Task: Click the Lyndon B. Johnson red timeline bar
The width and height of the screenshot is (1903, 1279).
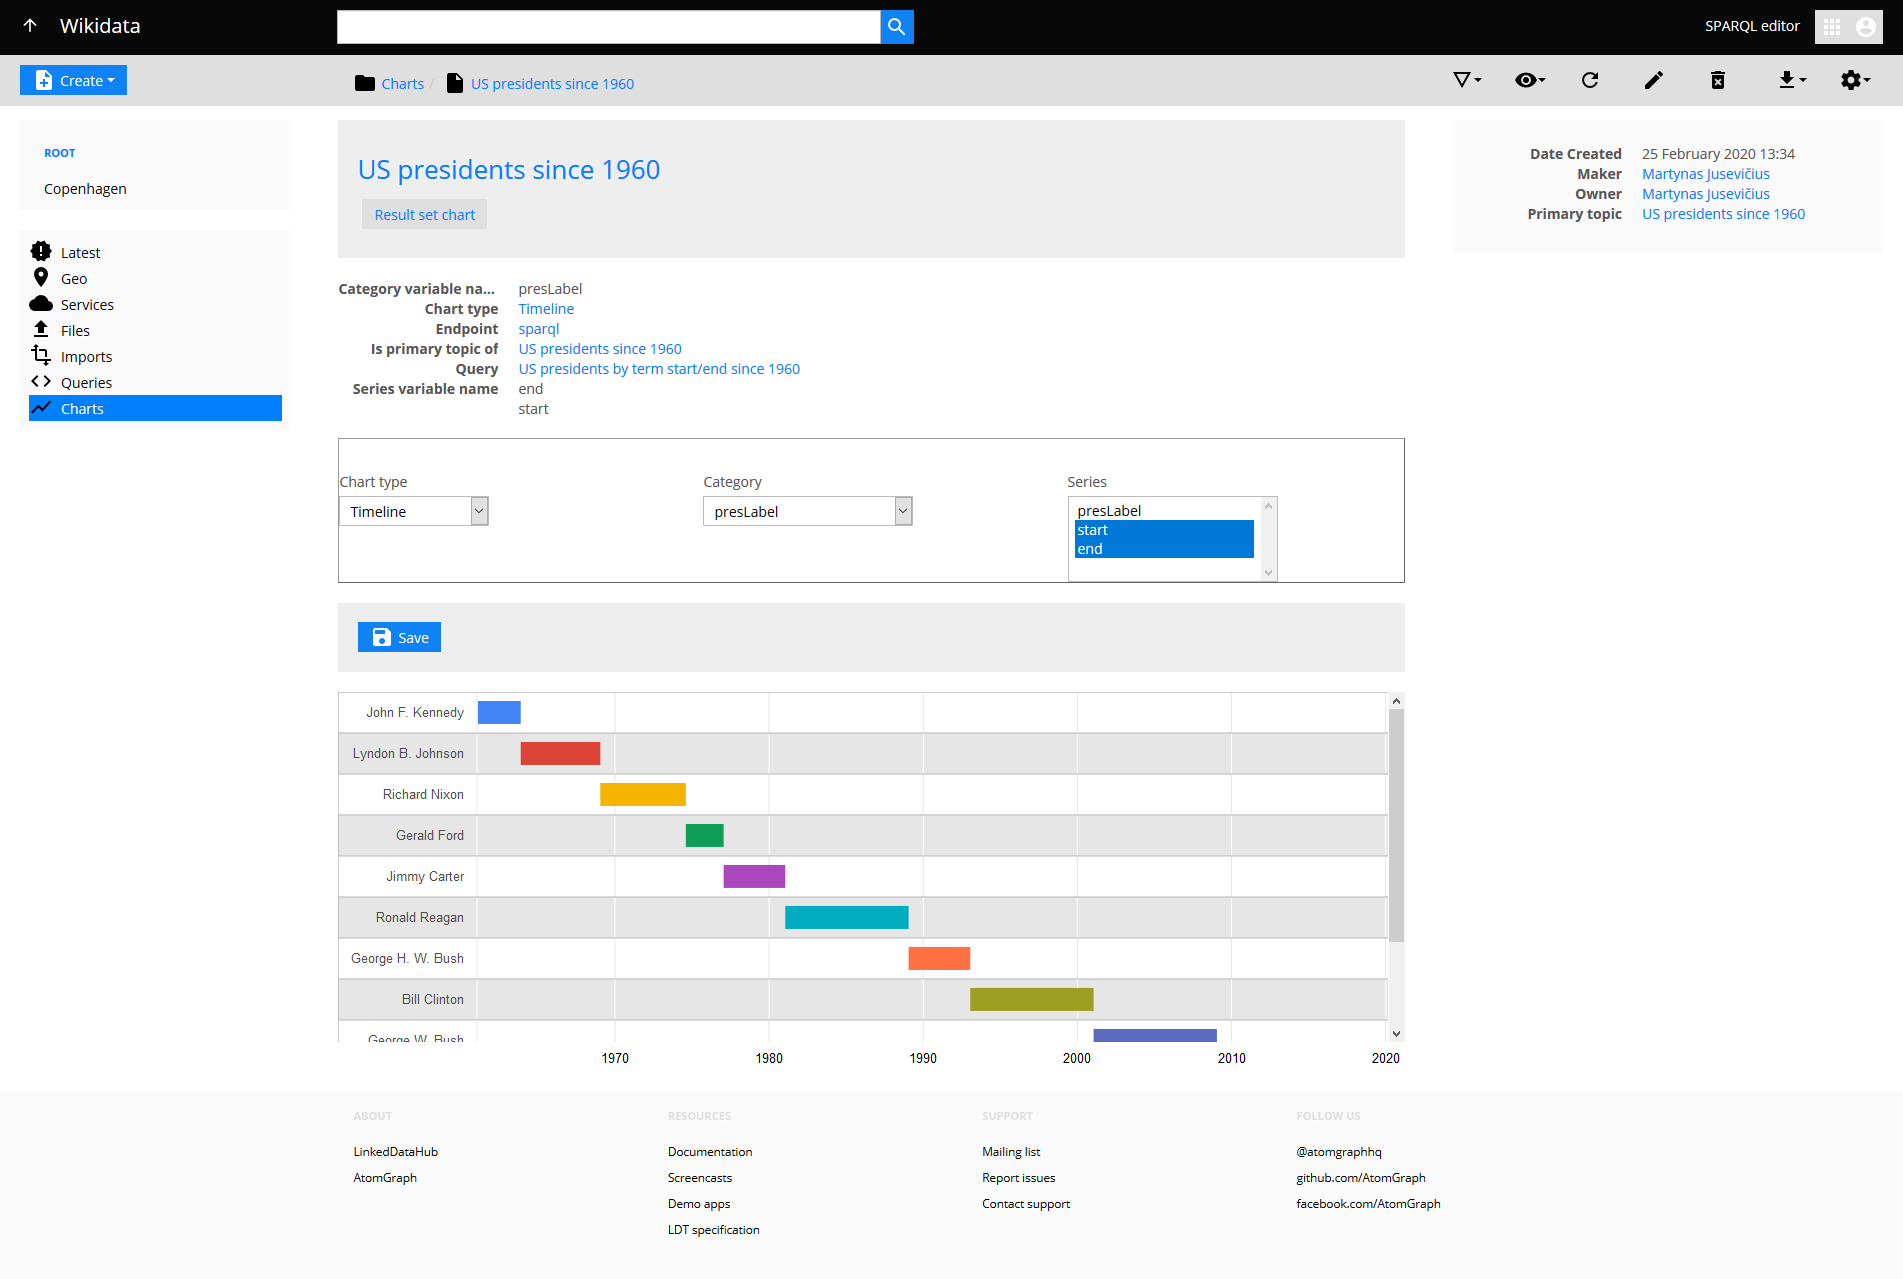Action: tap(560, 753)
